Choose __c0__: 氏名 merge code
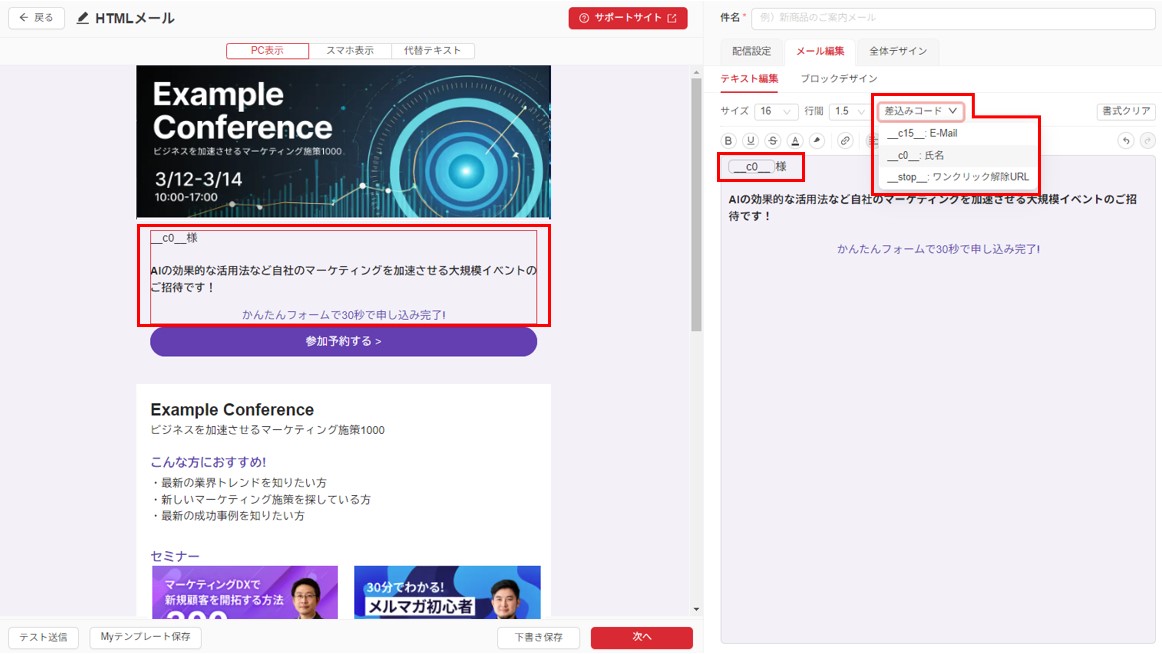Viewport: 1162px width, 654px height. (x=959, y=156)
